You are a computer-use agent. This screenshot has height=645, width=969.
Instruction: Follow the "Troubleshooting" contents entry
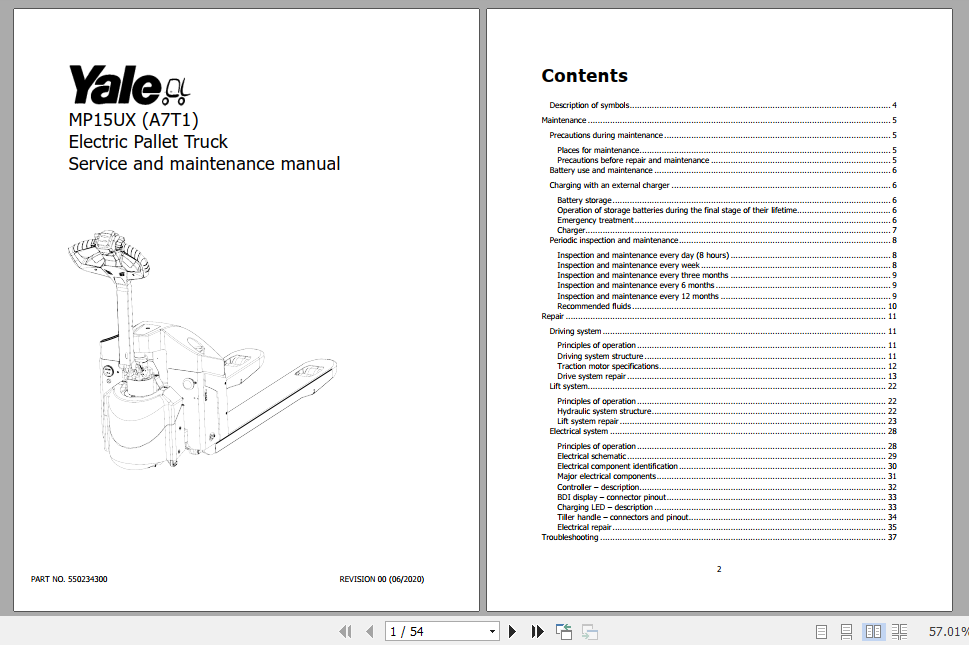pyautogui.click(x=567, y=537)
